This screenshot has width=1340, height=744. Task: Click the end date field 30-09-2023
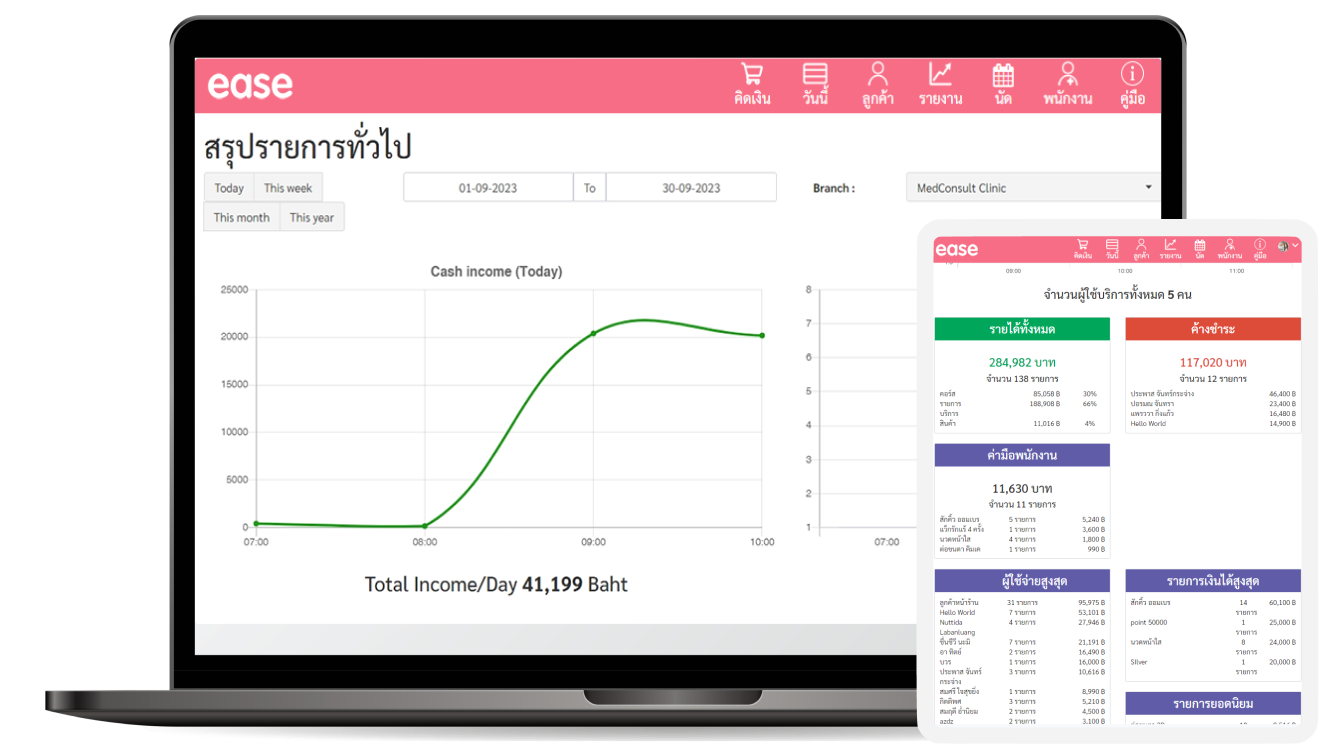coord(691,188)
